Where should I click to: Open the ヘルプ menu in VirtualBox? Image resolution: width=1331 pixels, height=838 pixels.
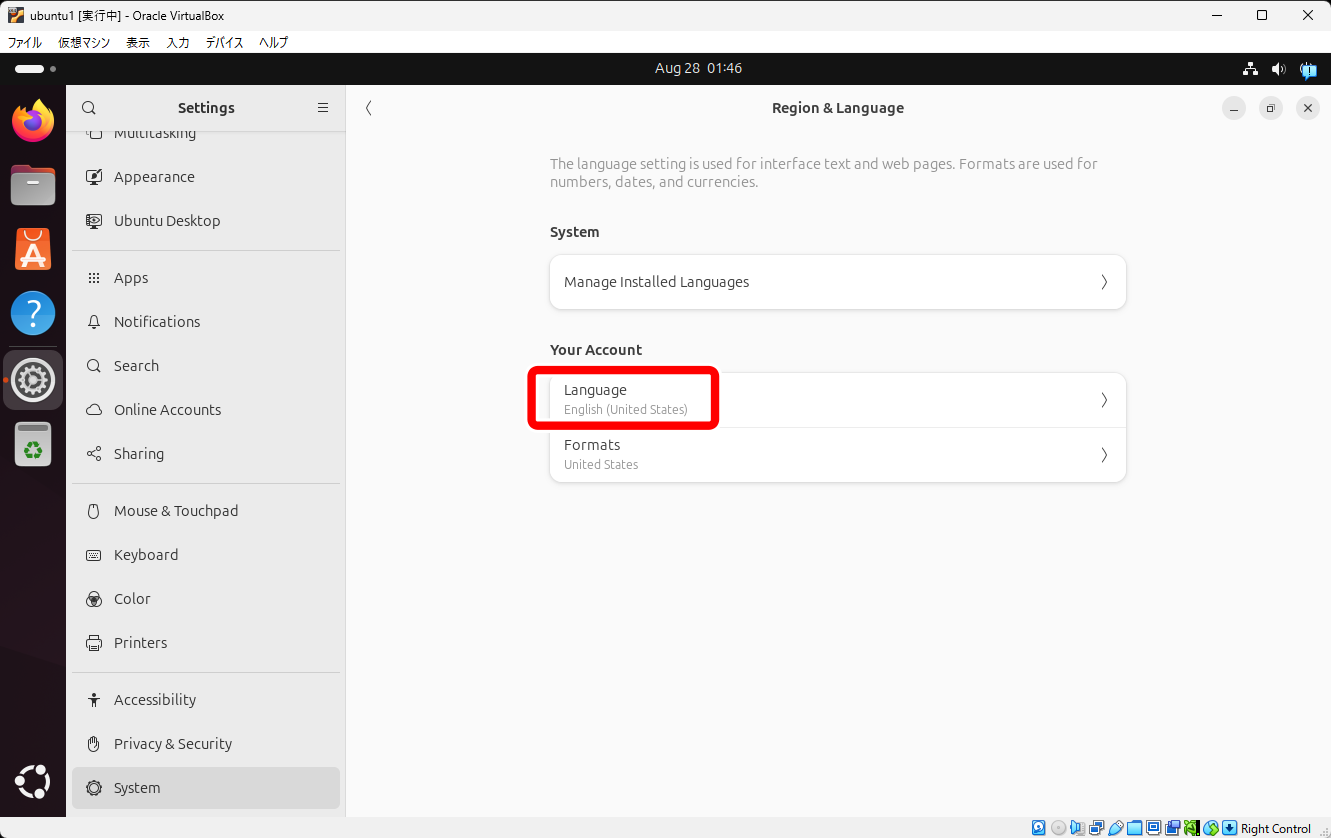pyautogui.click(x=273, y=43)
